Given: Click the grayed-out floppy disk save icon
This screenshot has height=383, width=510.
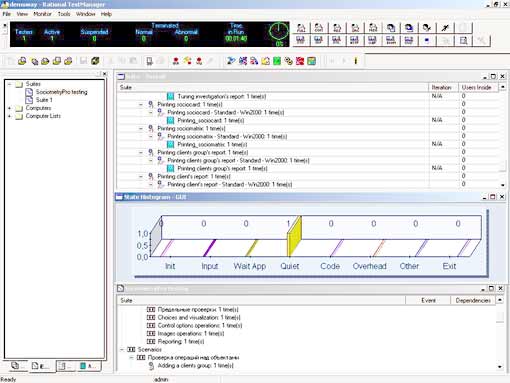Looking at the screenshot, I should (83, 61).
